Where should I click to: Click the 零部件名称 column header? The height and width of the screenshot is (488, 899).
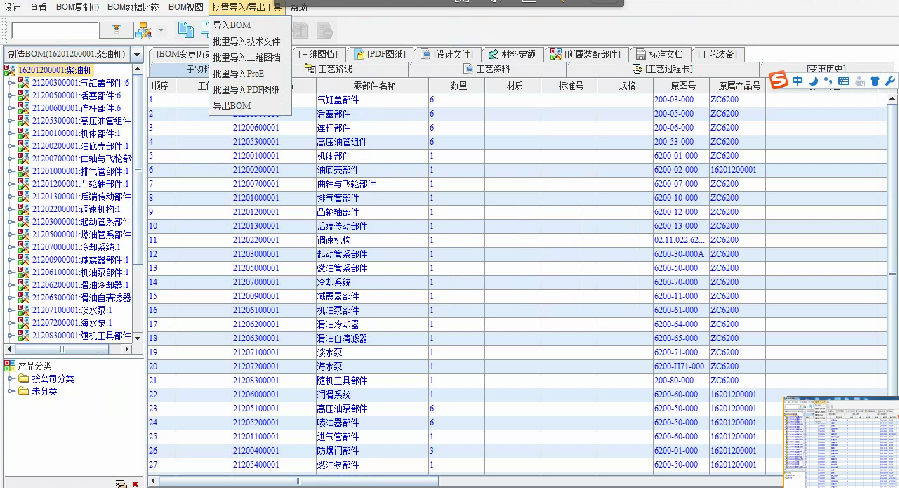373,86
